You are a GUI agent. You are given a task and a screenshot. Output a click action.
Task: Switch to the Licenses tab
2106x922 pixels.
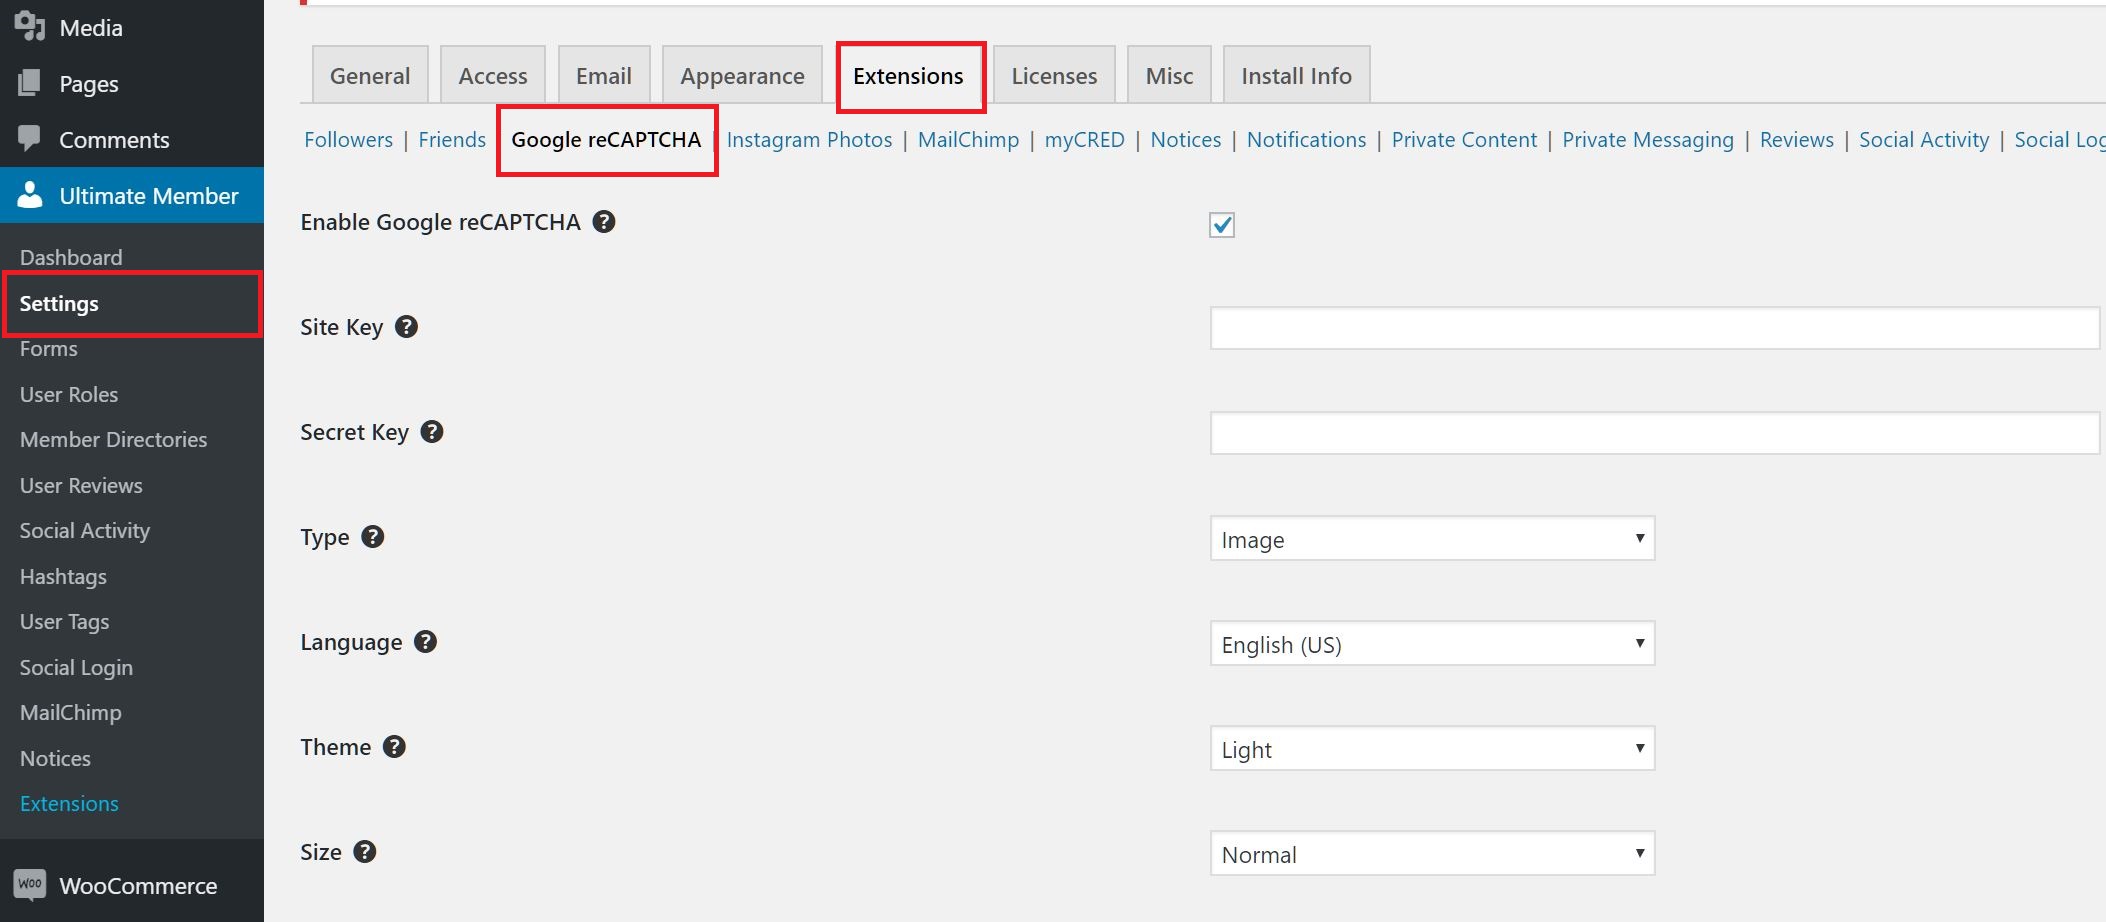(1054, 75)
